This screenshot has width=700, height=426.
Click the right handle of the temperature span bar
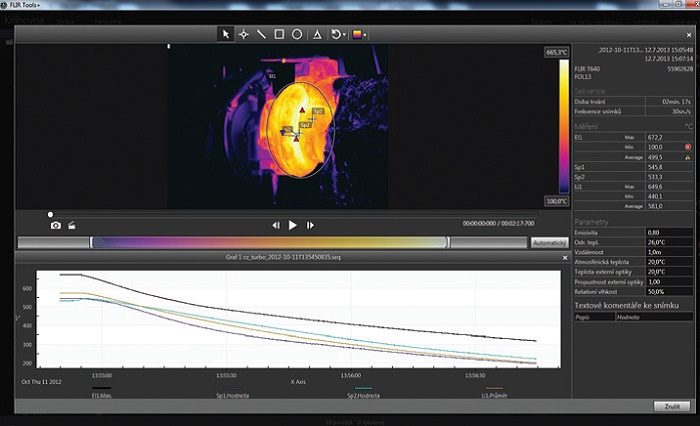point(448,242)
